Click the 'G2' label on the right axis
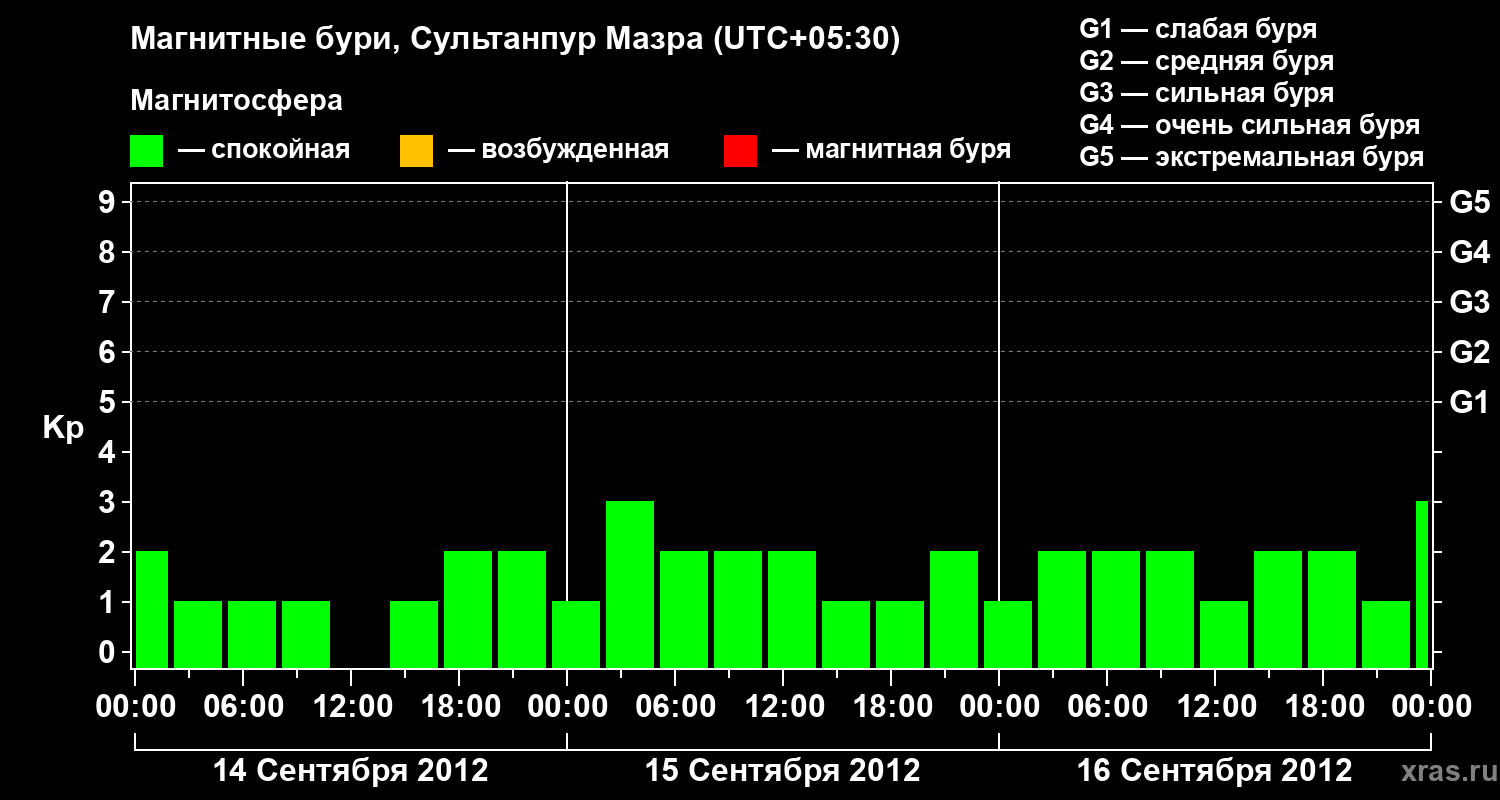 [1469, 352]
